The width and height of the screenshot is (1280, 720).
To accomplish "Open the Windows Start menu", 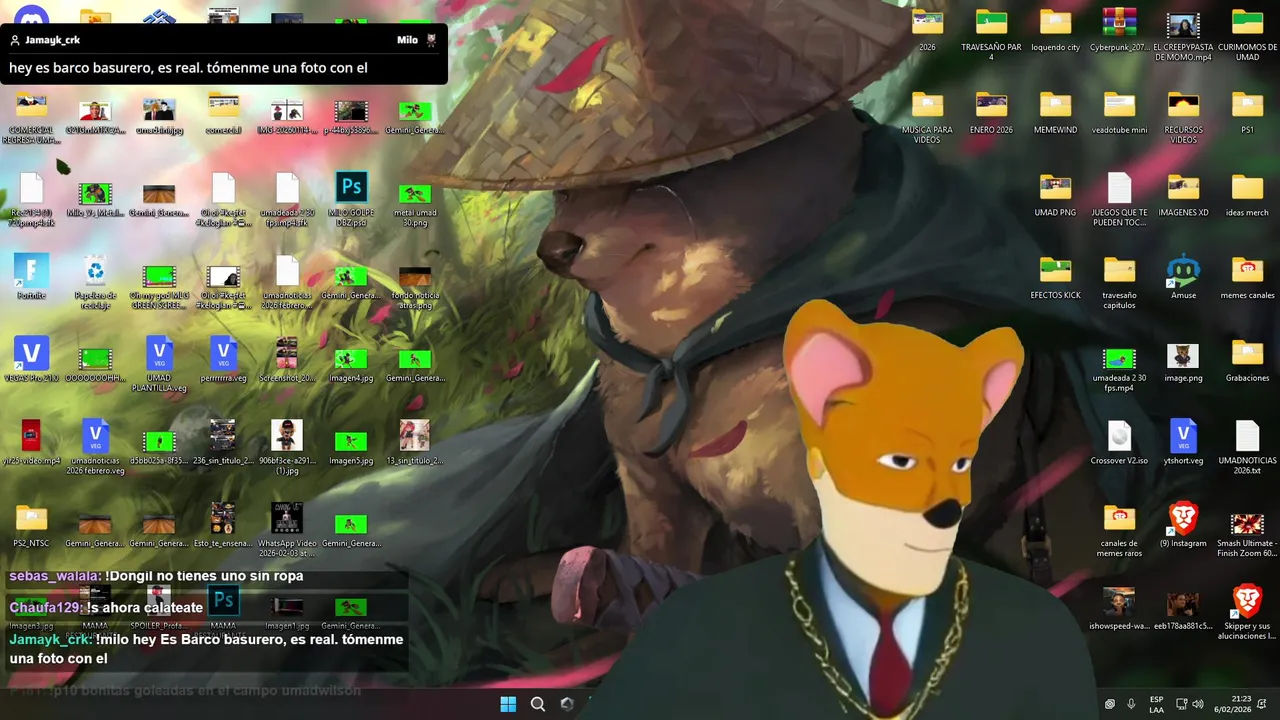I will [508, 704].
